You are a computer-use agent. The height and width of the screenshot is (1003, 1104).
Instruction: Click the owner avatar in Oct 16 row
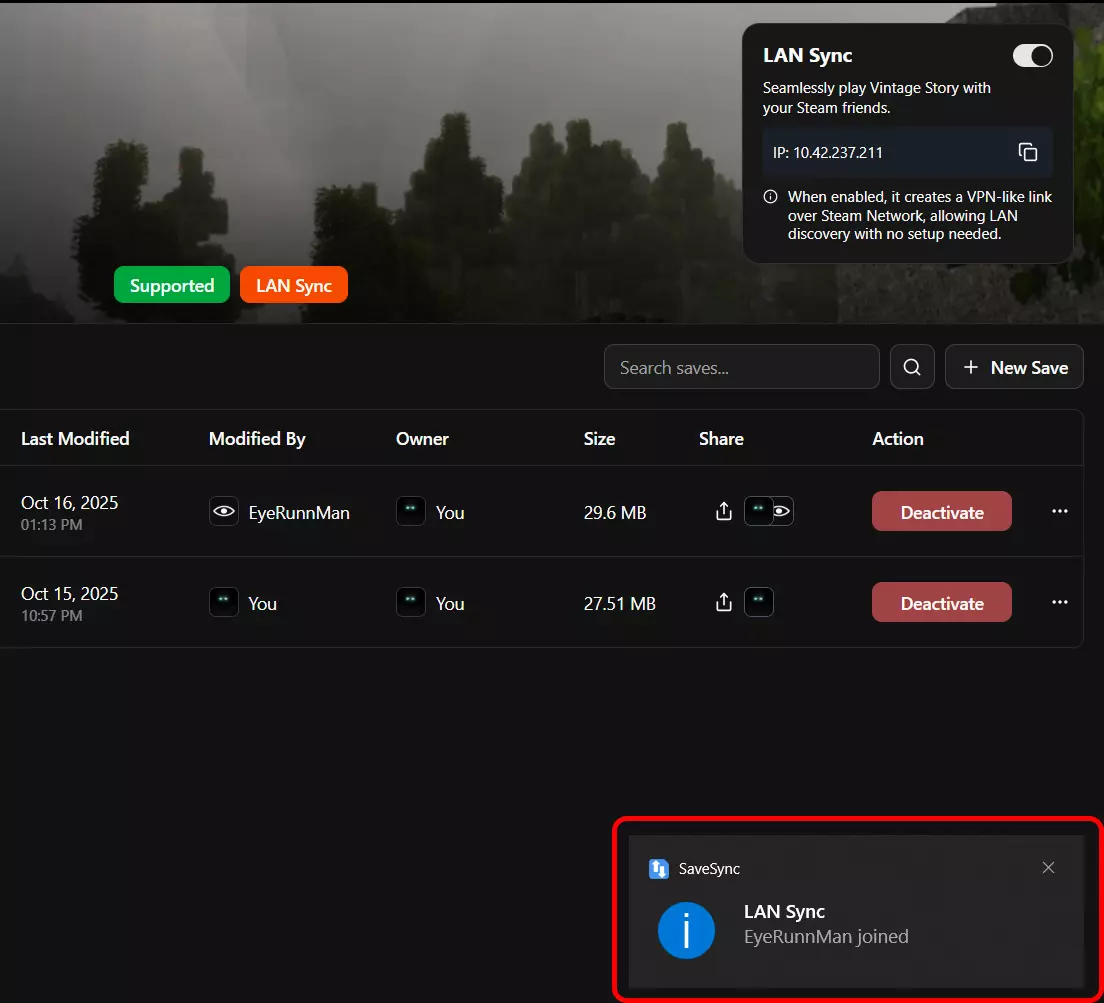pos(410,511)
